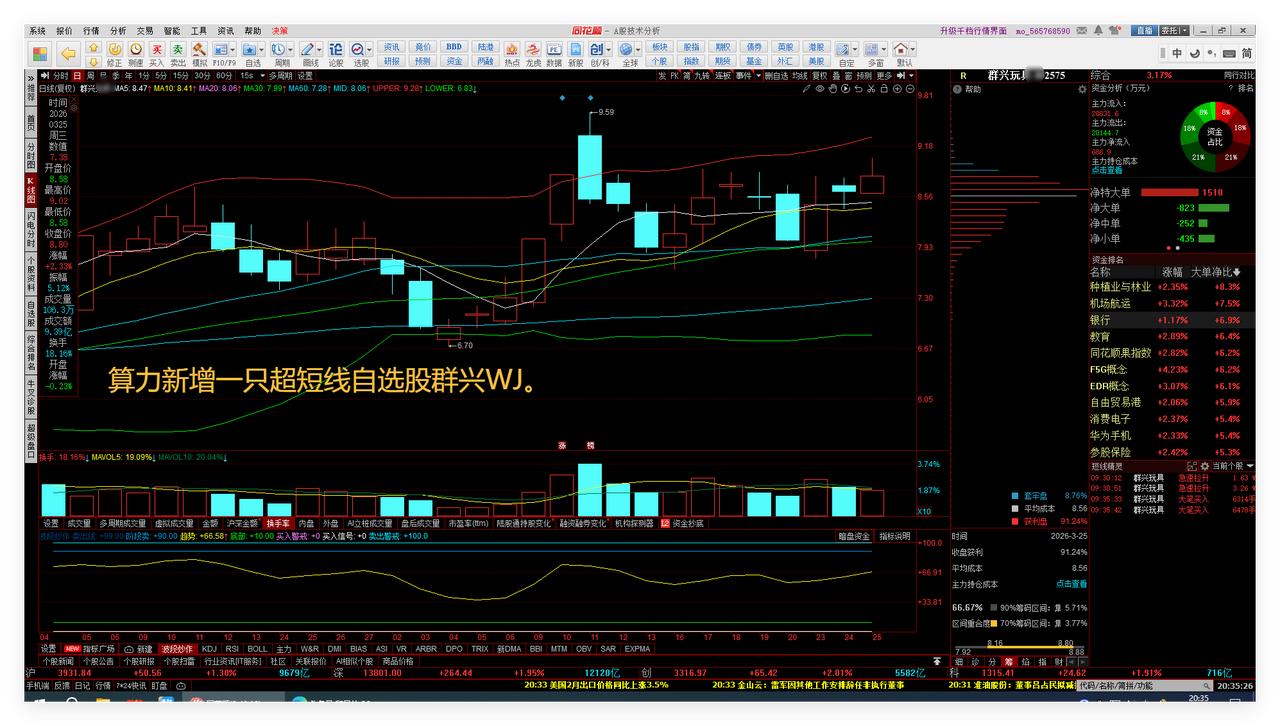Switch to 60分 minute period
Image resolution: width=1280 pixels, height=726 pixels.
(224, 75)
